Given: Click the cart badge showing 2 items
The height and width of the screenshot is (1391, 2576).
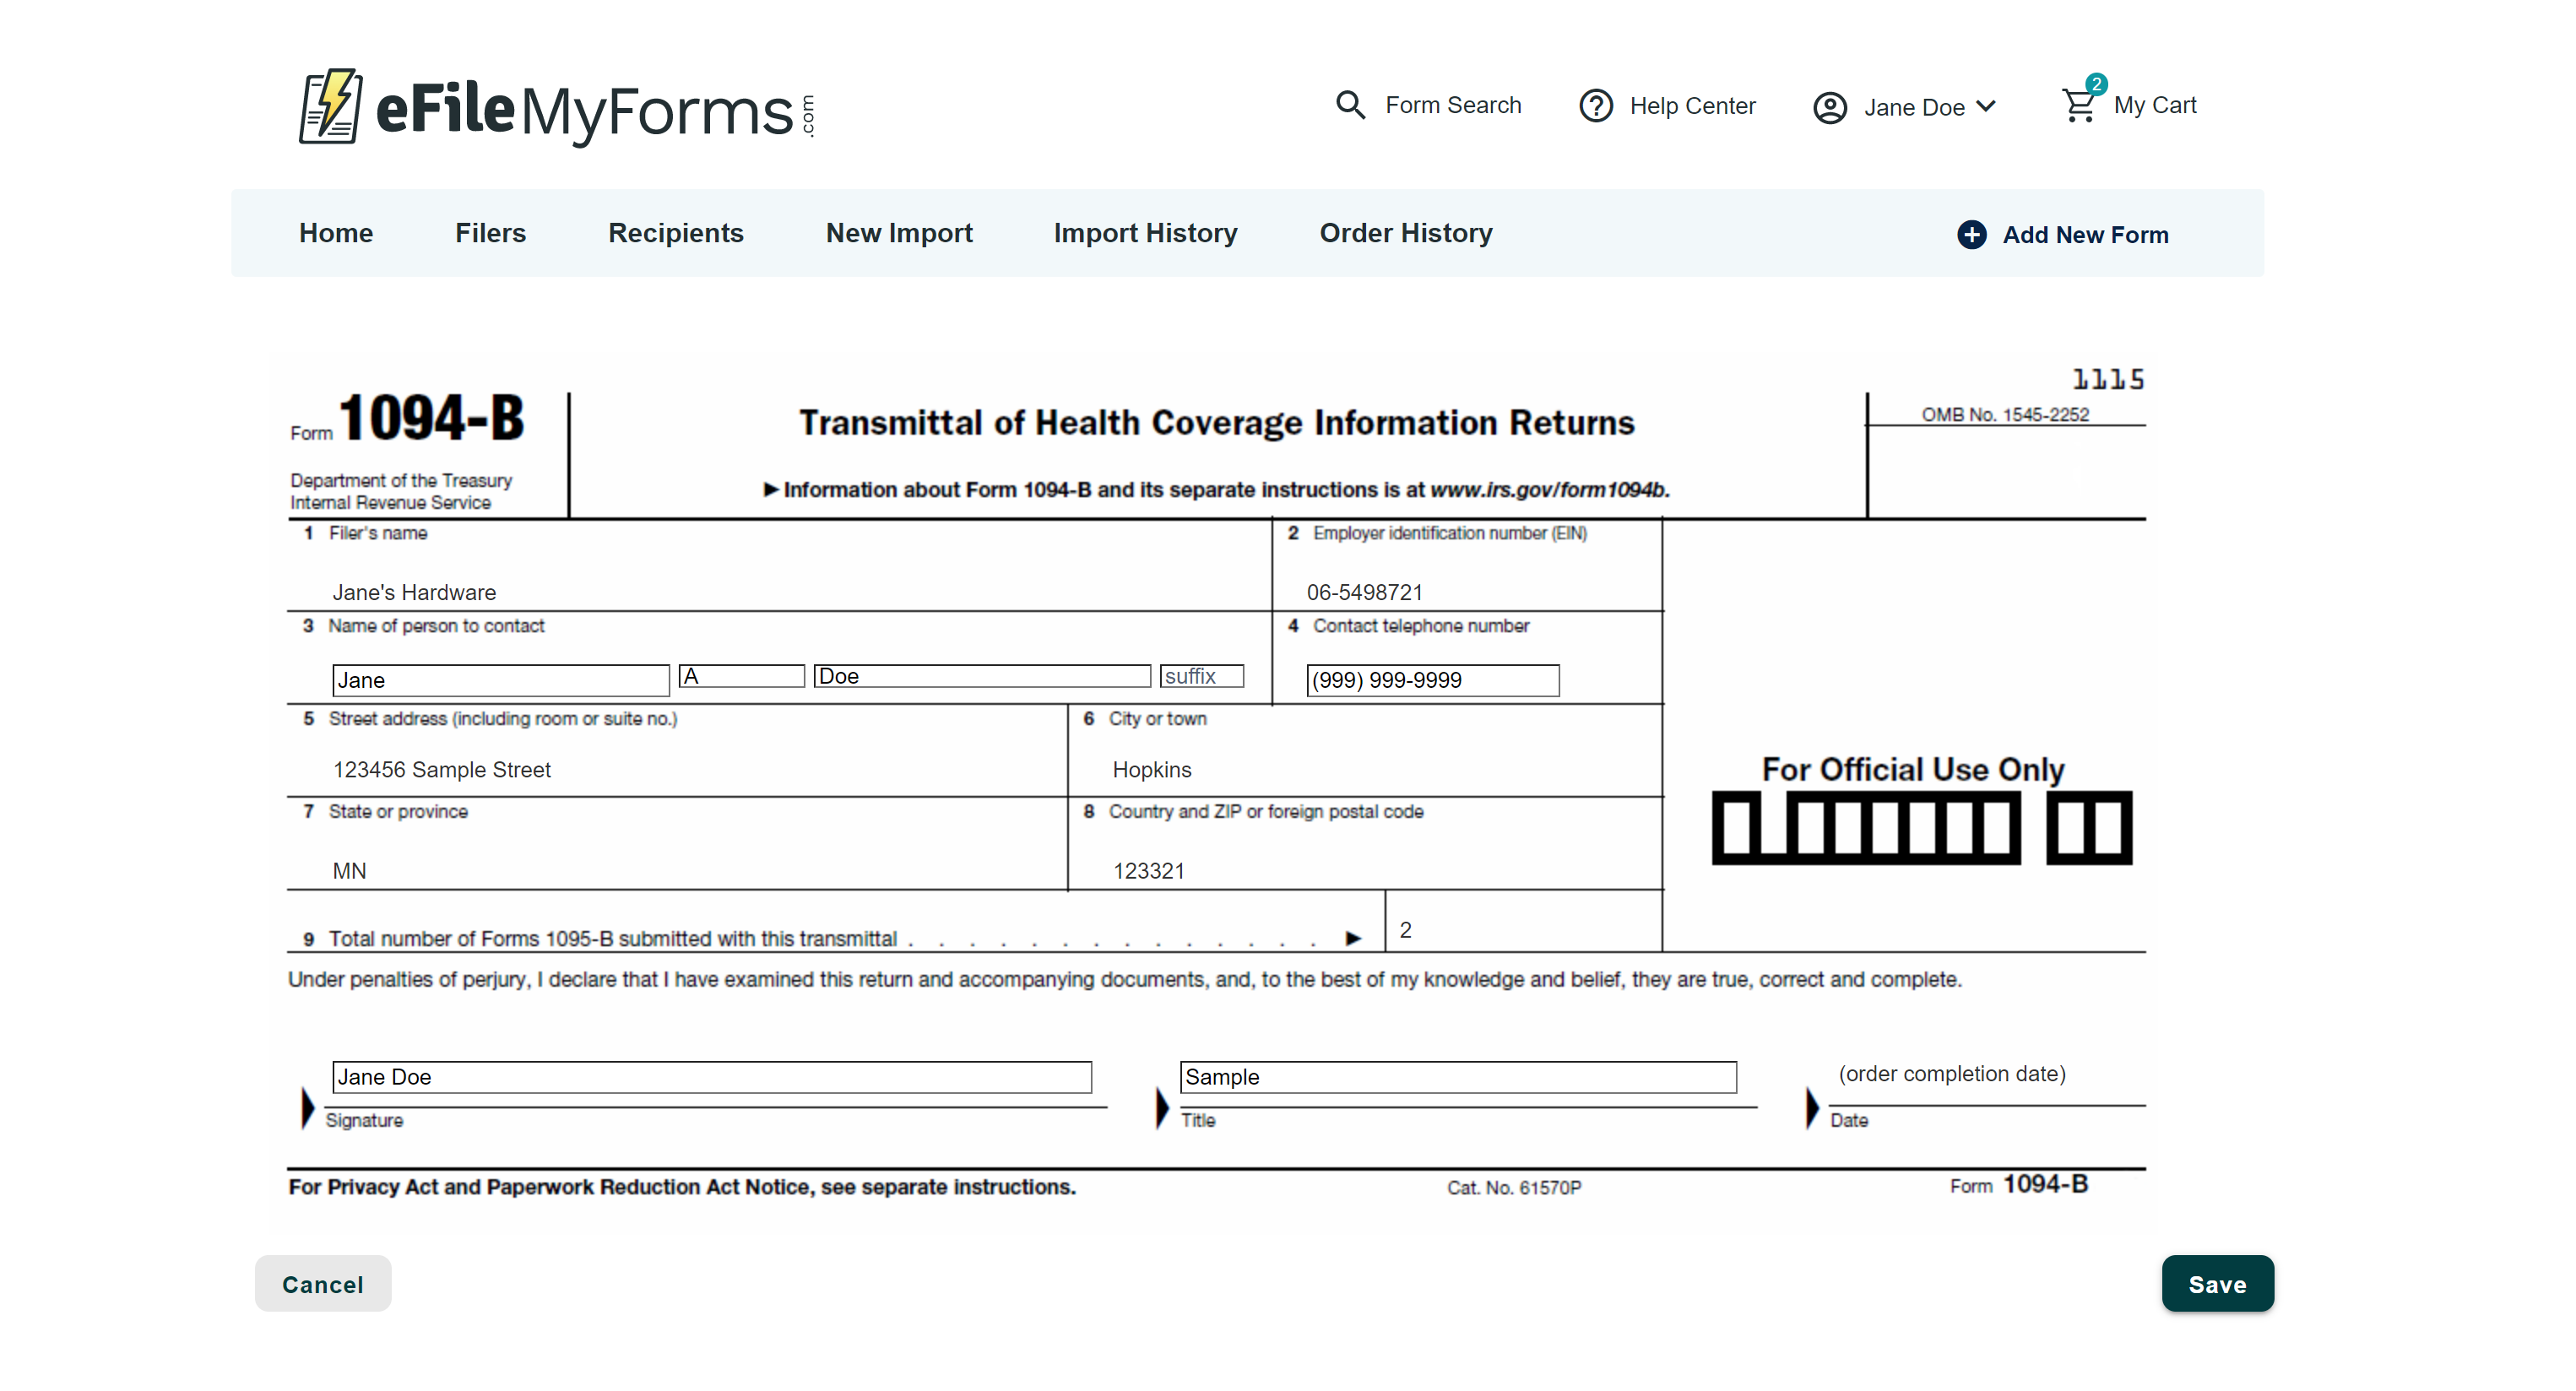Looking at the screenshot, I should [2096, 84].
